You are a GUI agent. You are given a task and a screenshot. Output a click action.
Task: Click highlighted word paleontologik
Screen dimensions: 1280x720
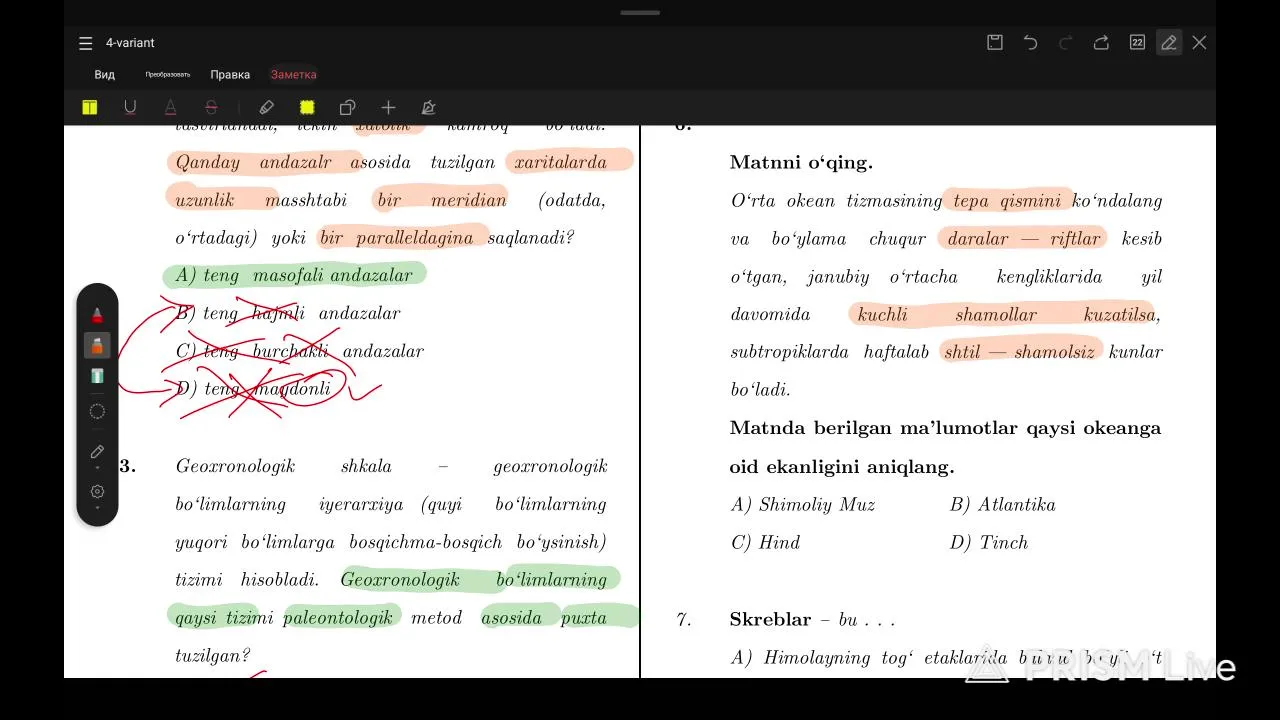coord(338,618)
